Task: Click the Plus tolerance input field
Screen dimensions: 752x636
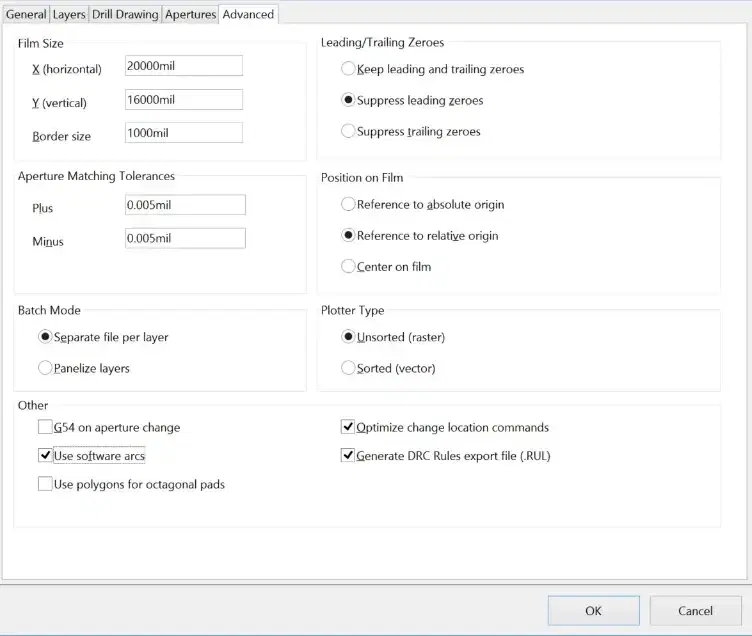Action: [185, 205]
